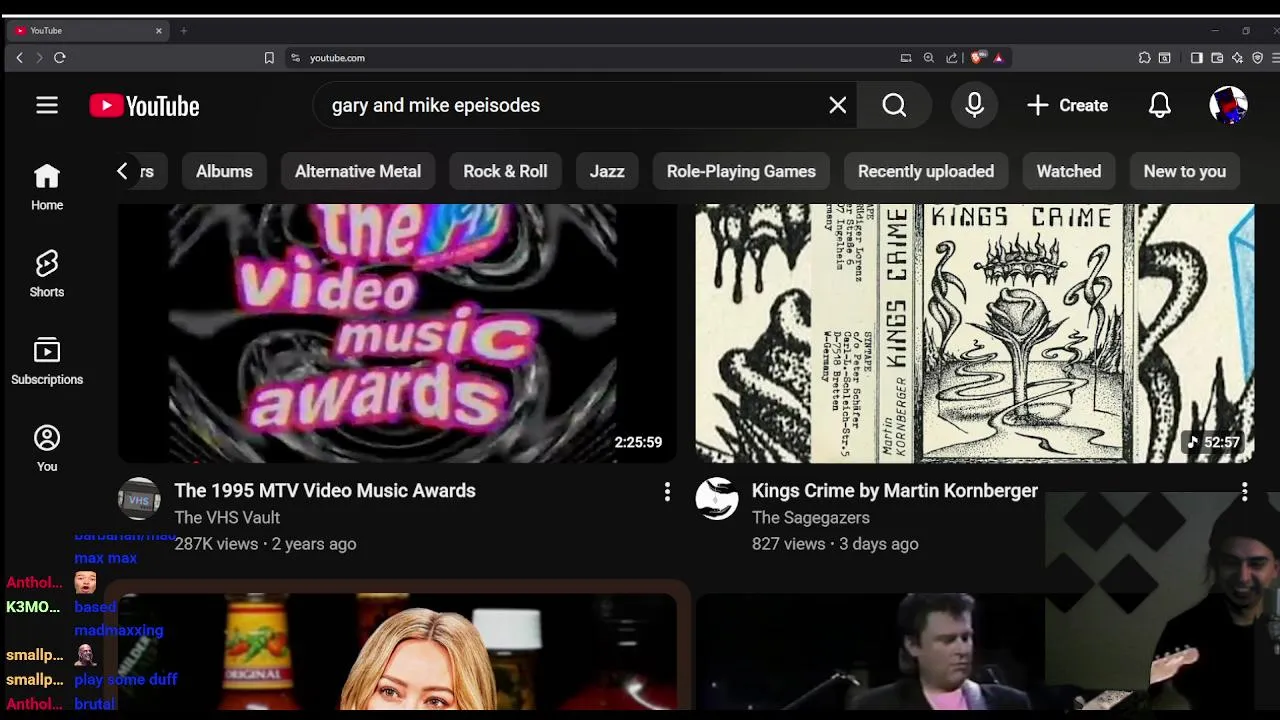Open The VHS Vault channel avatar
Image resolution: width=1280 pixels, height=720 pixels.
(x=139, y=499)
